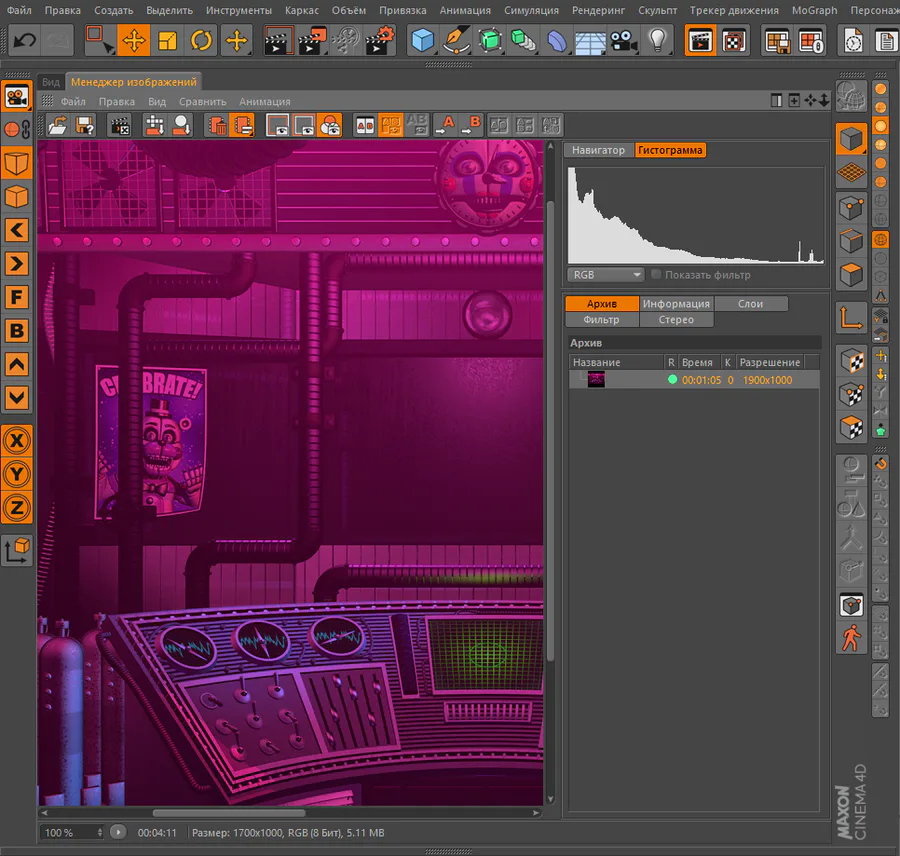Open the RGB channel dropdown

(x=606, y=275)
